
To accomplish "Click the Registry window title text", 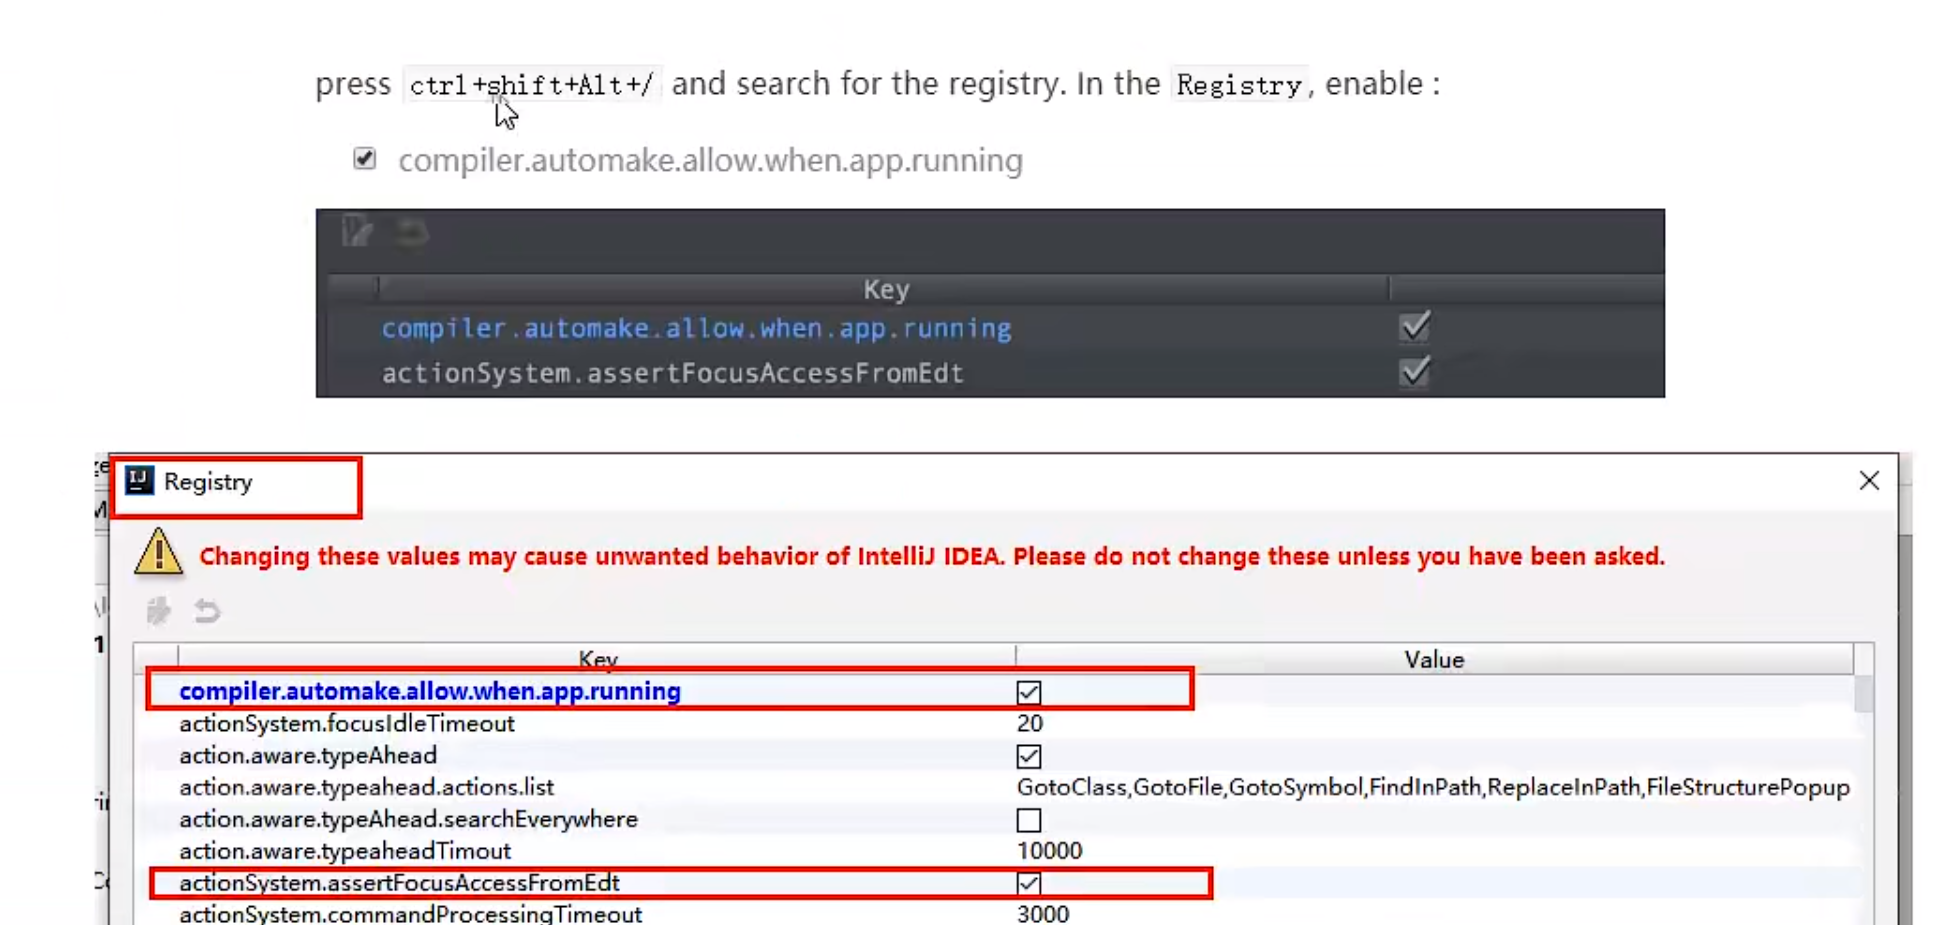I will click(208, 482).
